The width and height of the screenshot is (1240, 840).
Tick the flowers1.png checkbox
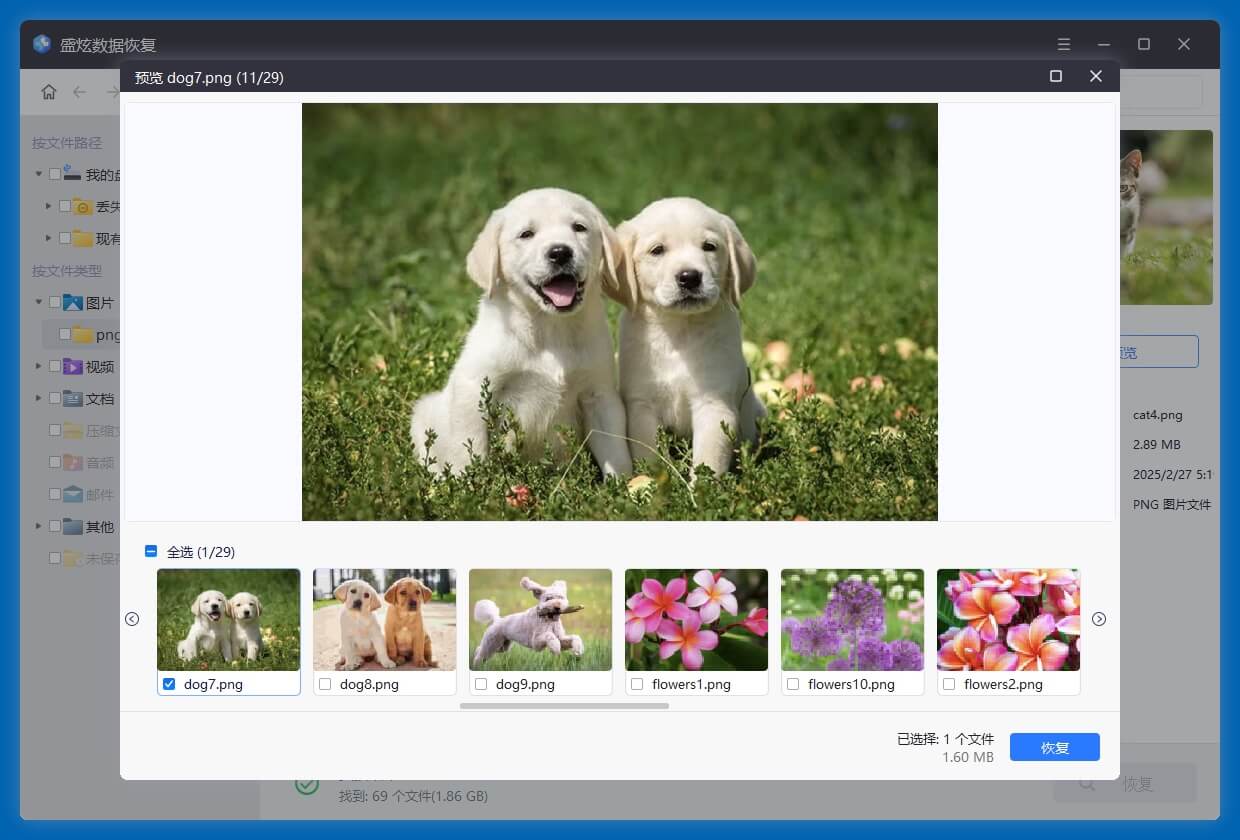click(x=637, y=684)
